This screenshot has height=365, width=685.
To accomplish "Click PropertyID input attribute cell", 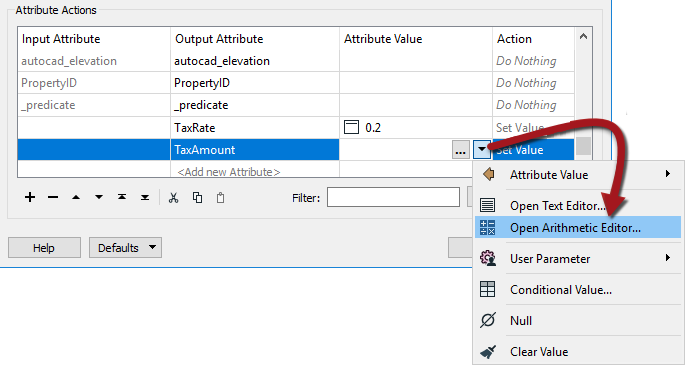I will 94,83.
